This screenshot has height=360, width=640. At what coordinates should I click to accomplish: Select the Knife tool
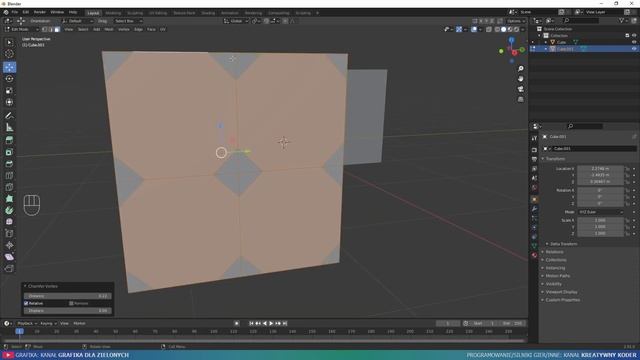[x=9, y=187]
